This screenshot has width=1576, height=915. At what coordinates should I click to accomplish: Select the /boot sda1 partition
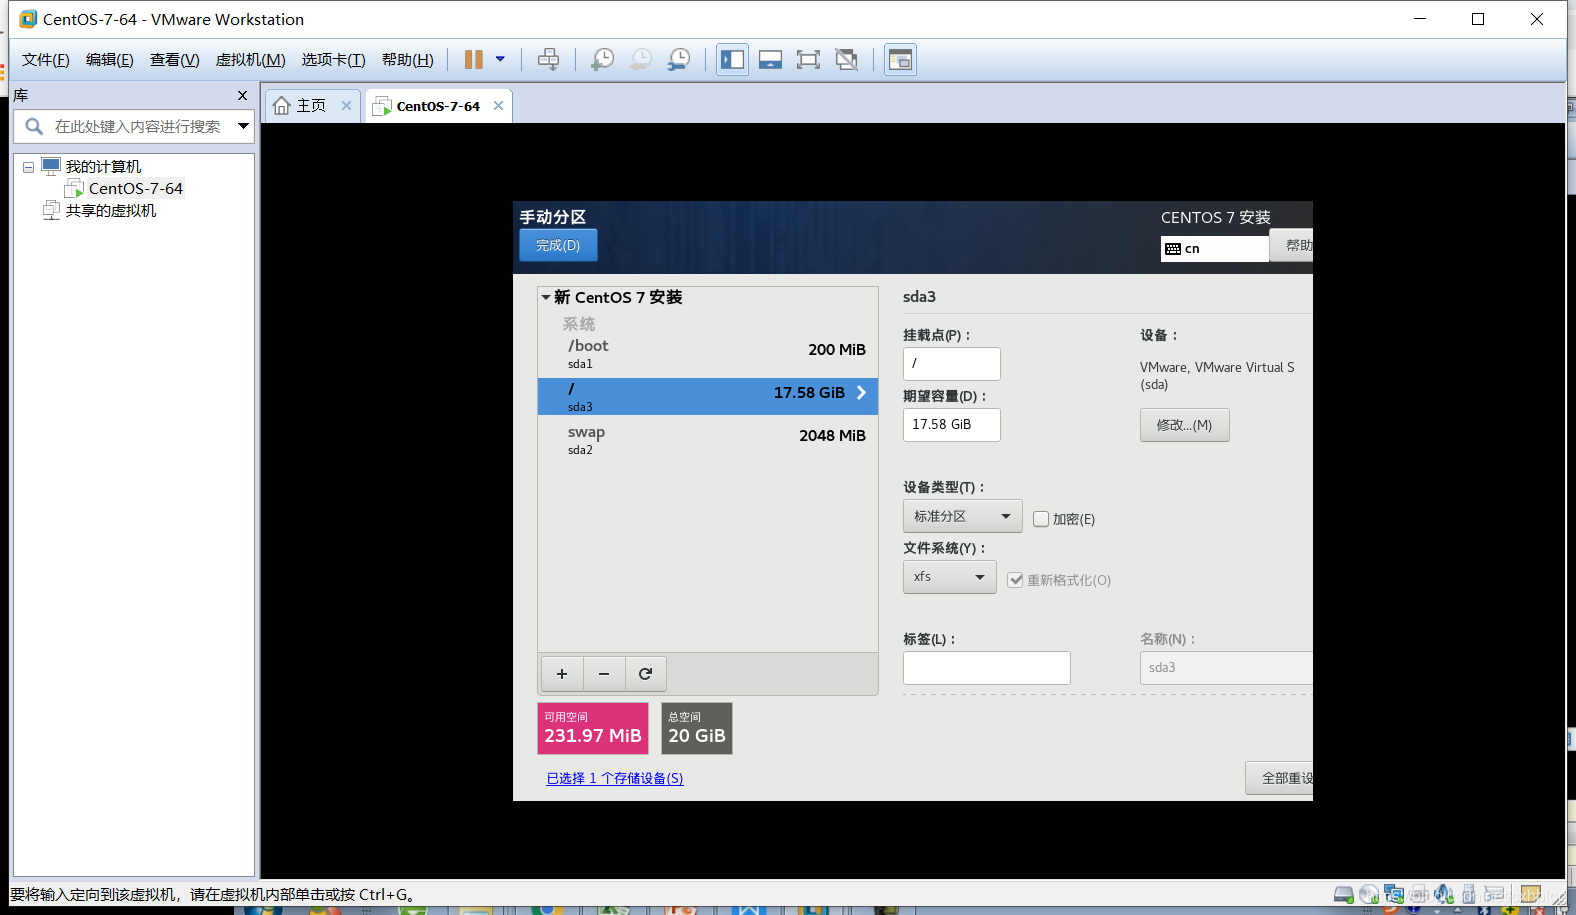708,353
